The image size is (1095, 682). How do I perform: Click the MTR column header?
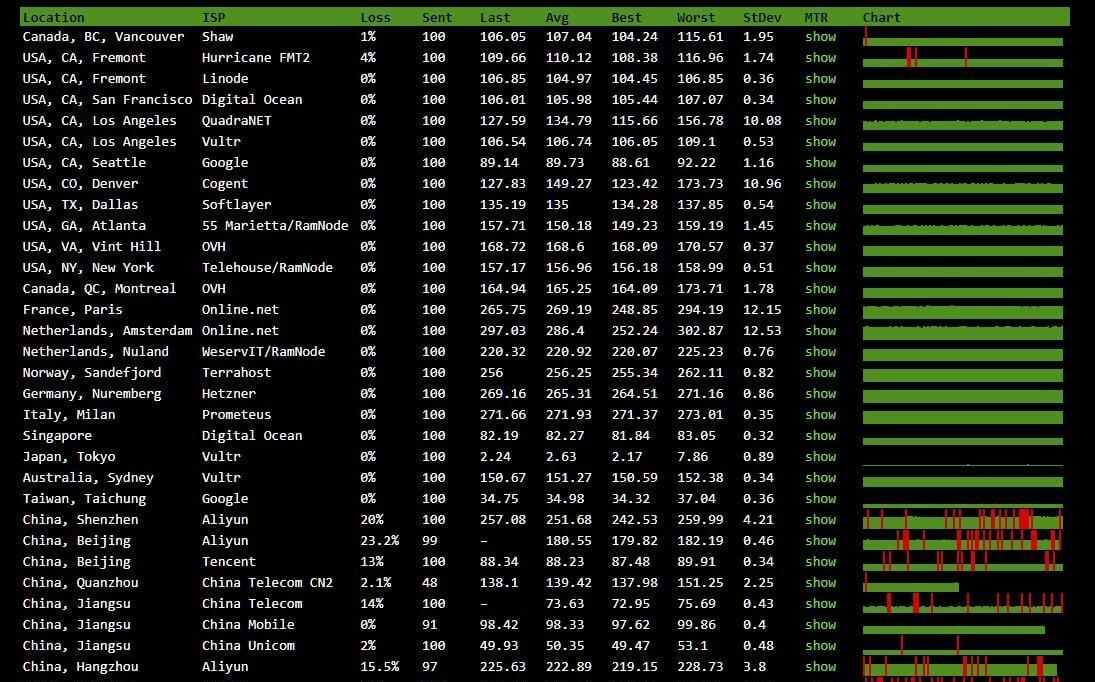[816, 17]
